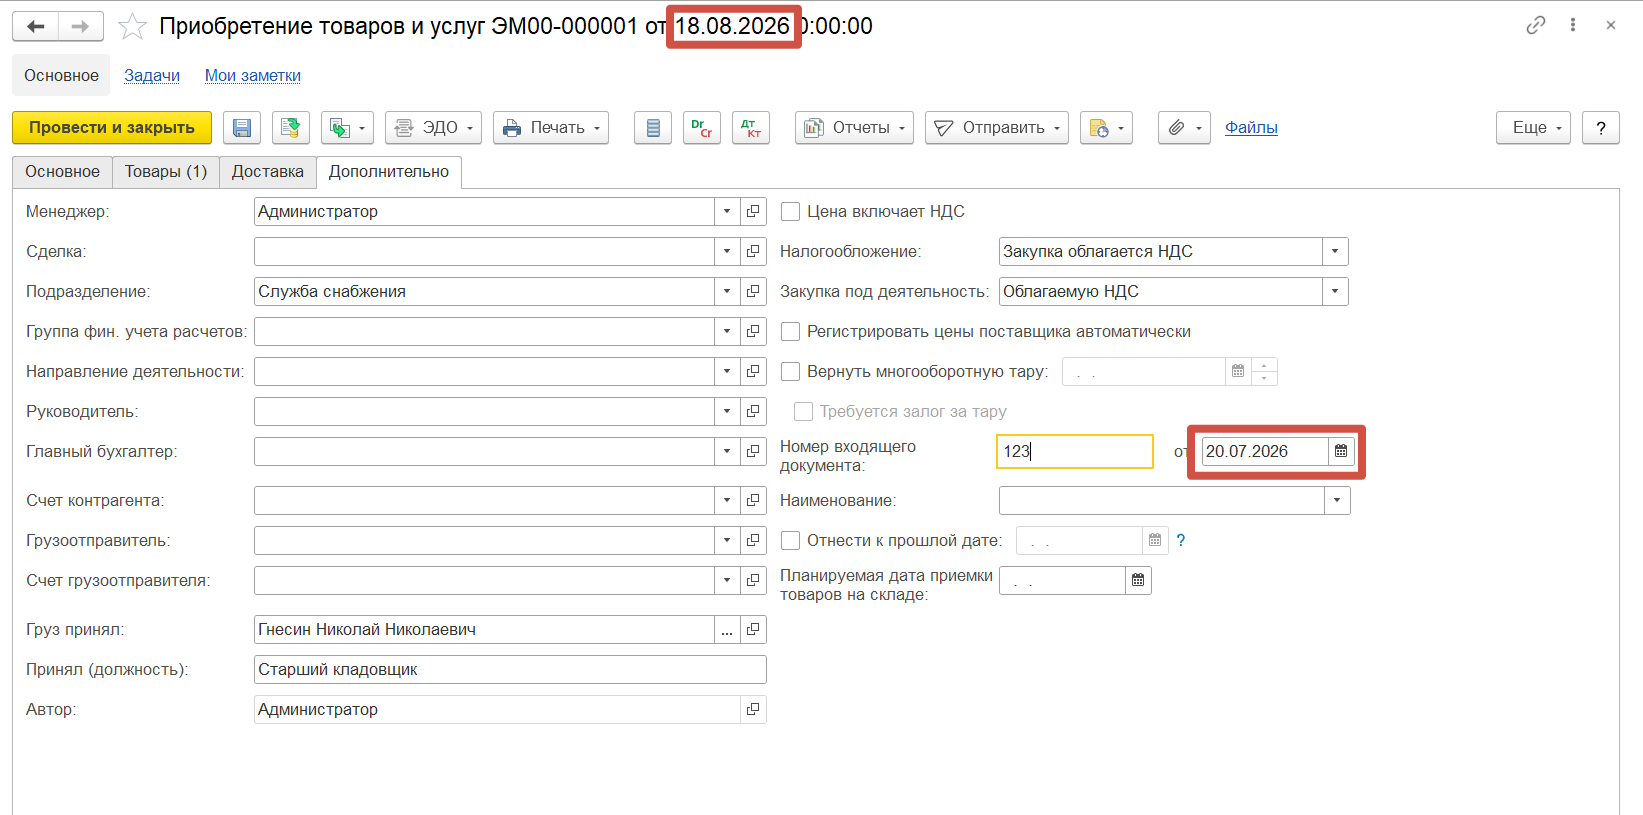
Task: Open the Груз принял person via its open icon
Action: pos(753,629)
